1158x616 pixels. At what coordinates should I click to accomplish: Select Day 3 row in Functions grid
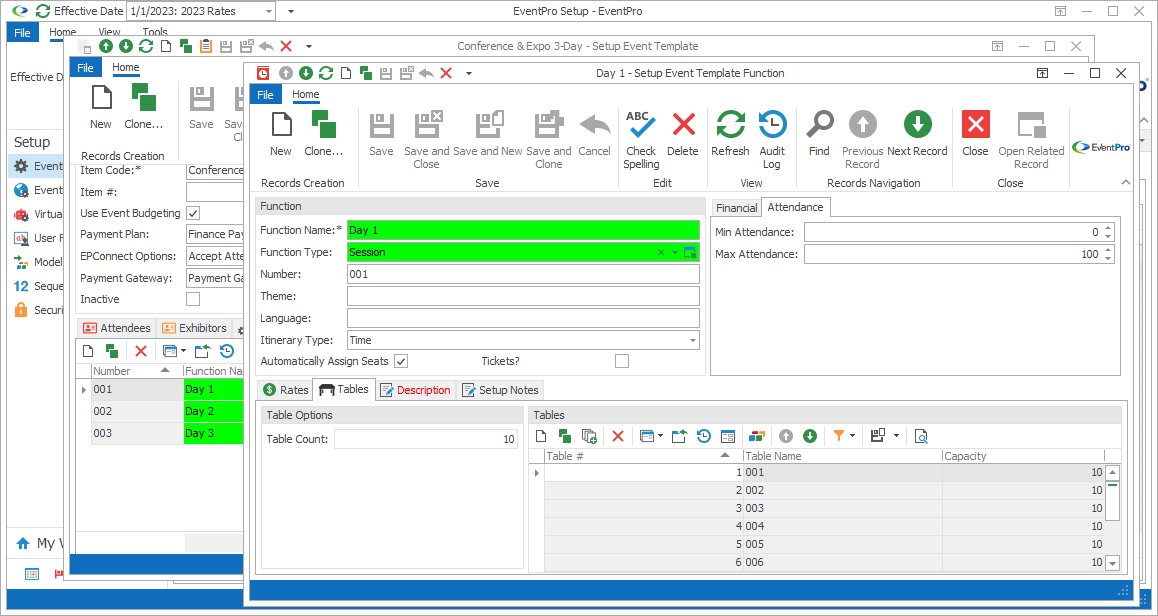(167, 433)
